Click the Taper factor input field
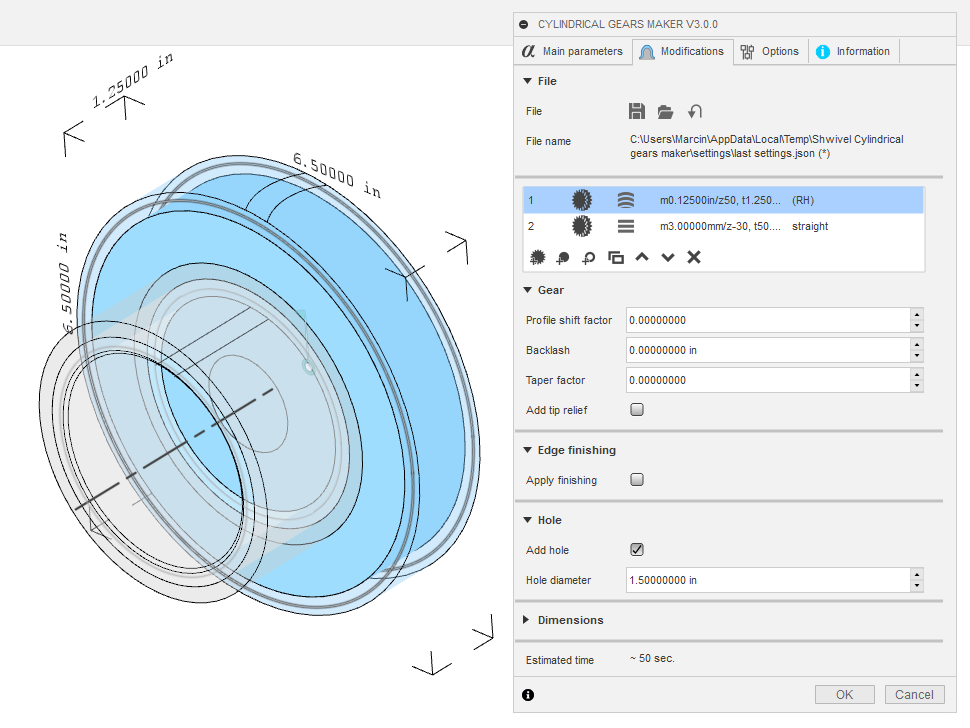 (768, 380)
